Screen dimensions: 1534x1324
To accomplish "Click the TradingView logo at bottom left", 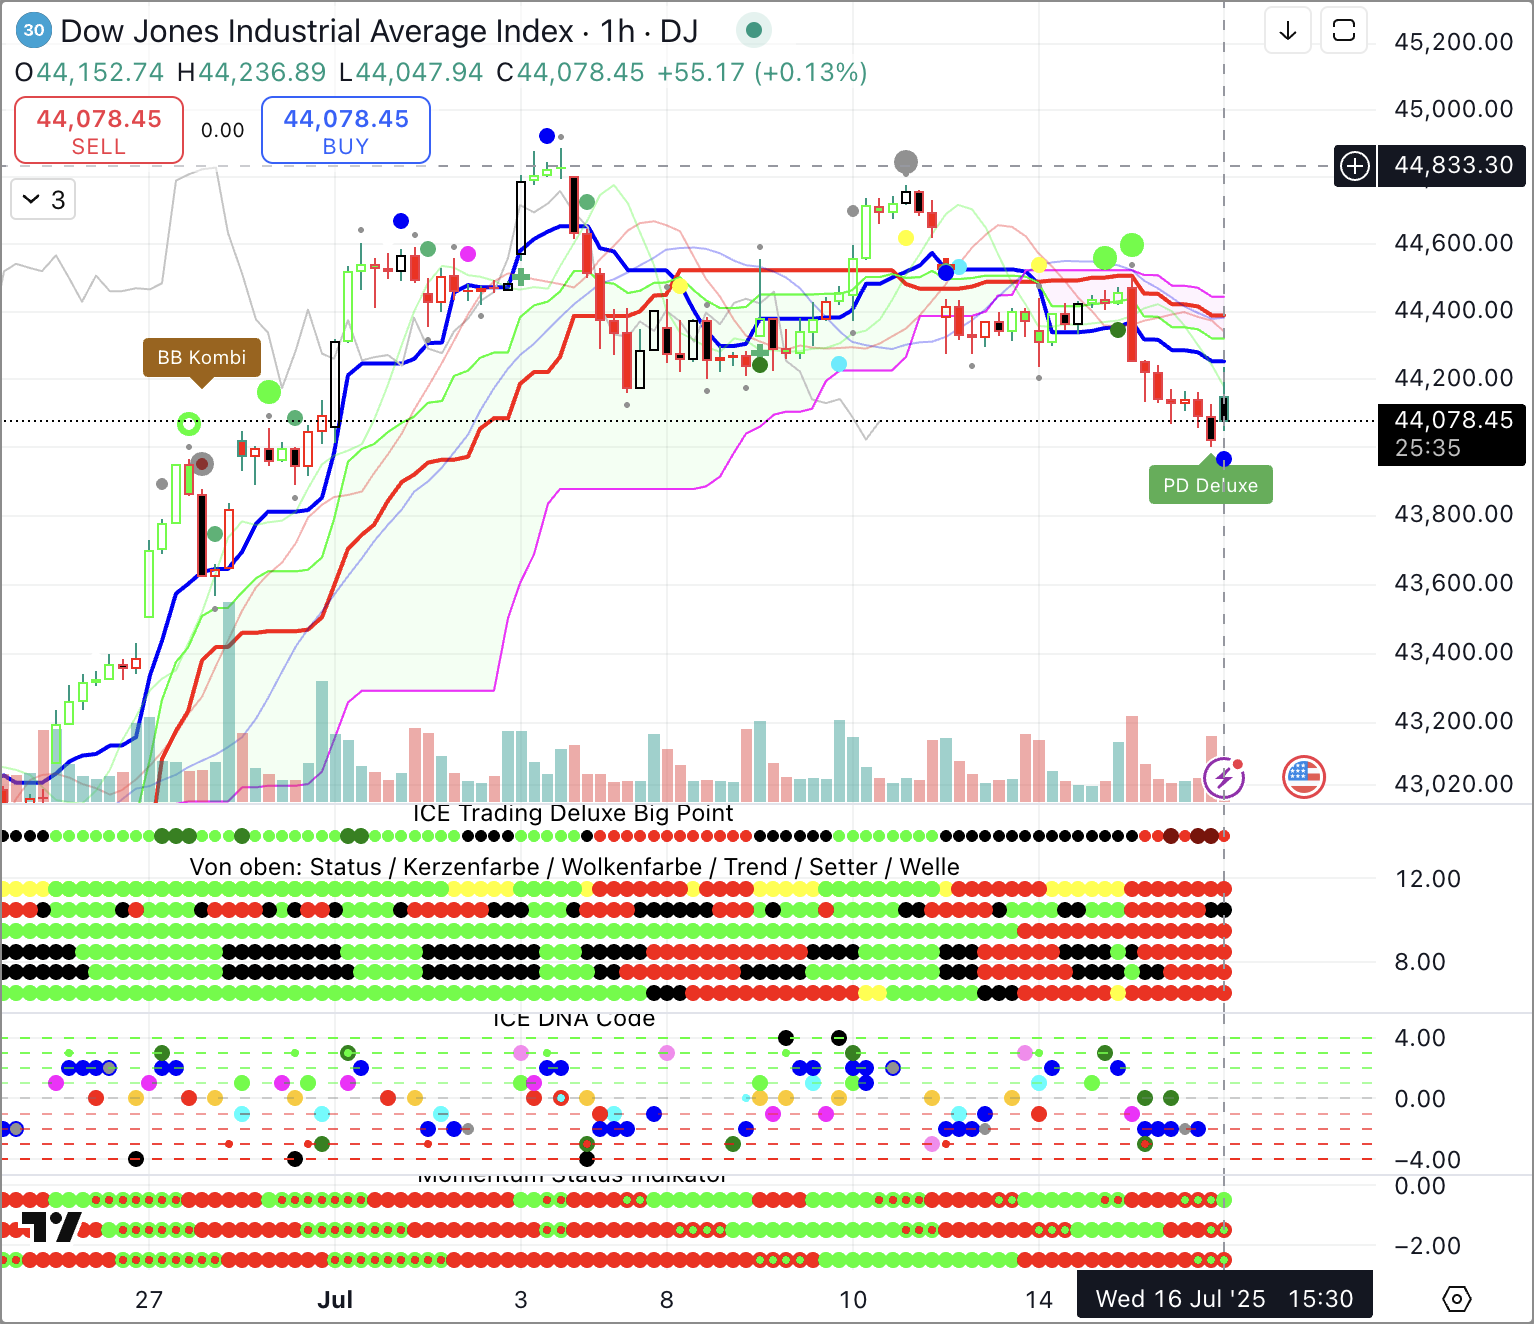I will 50,1226.
